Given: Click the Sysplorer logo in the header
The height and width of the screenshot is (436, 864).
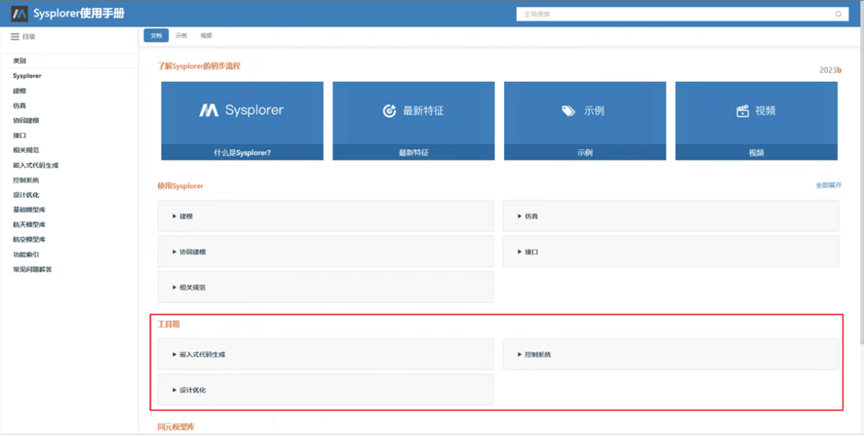Looking at the screenshot, I should click(19, 14).
